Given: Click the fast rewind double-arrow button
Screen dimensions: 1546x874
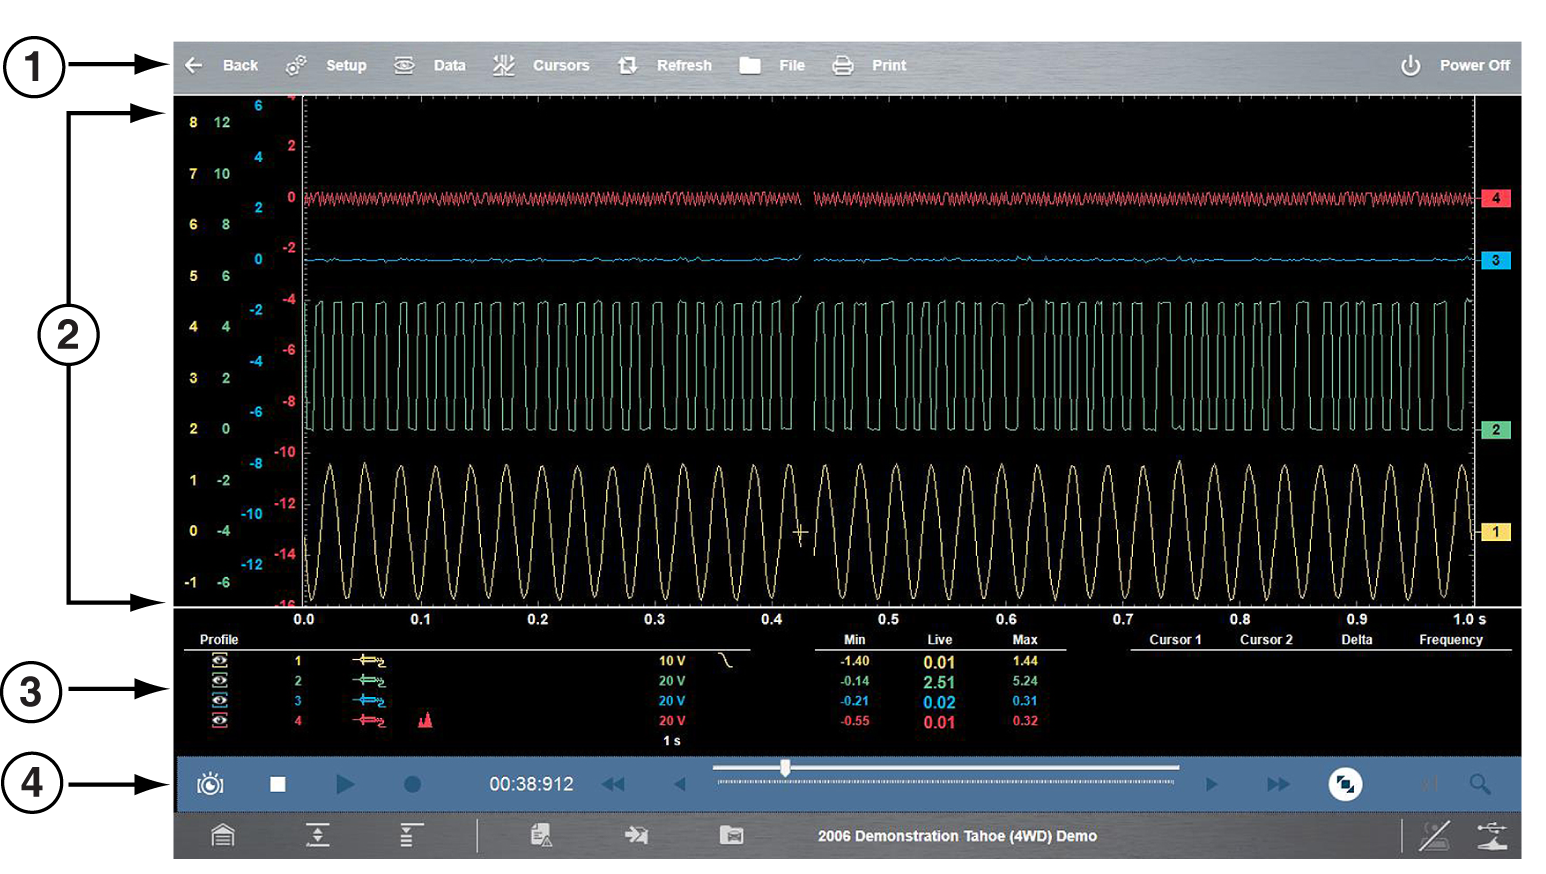Looking at the screenshot, I should point(613,784).
